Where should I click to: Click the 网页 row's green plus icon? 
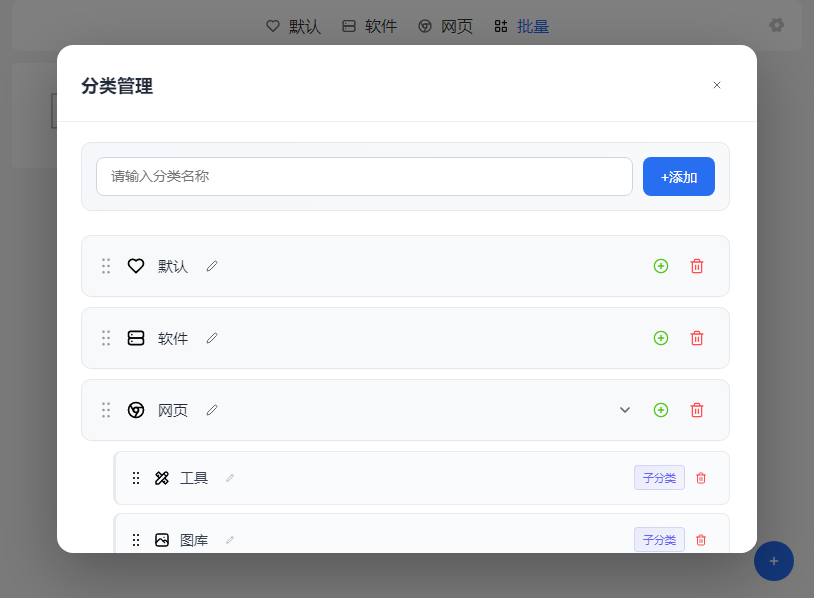tap(660, 410)
